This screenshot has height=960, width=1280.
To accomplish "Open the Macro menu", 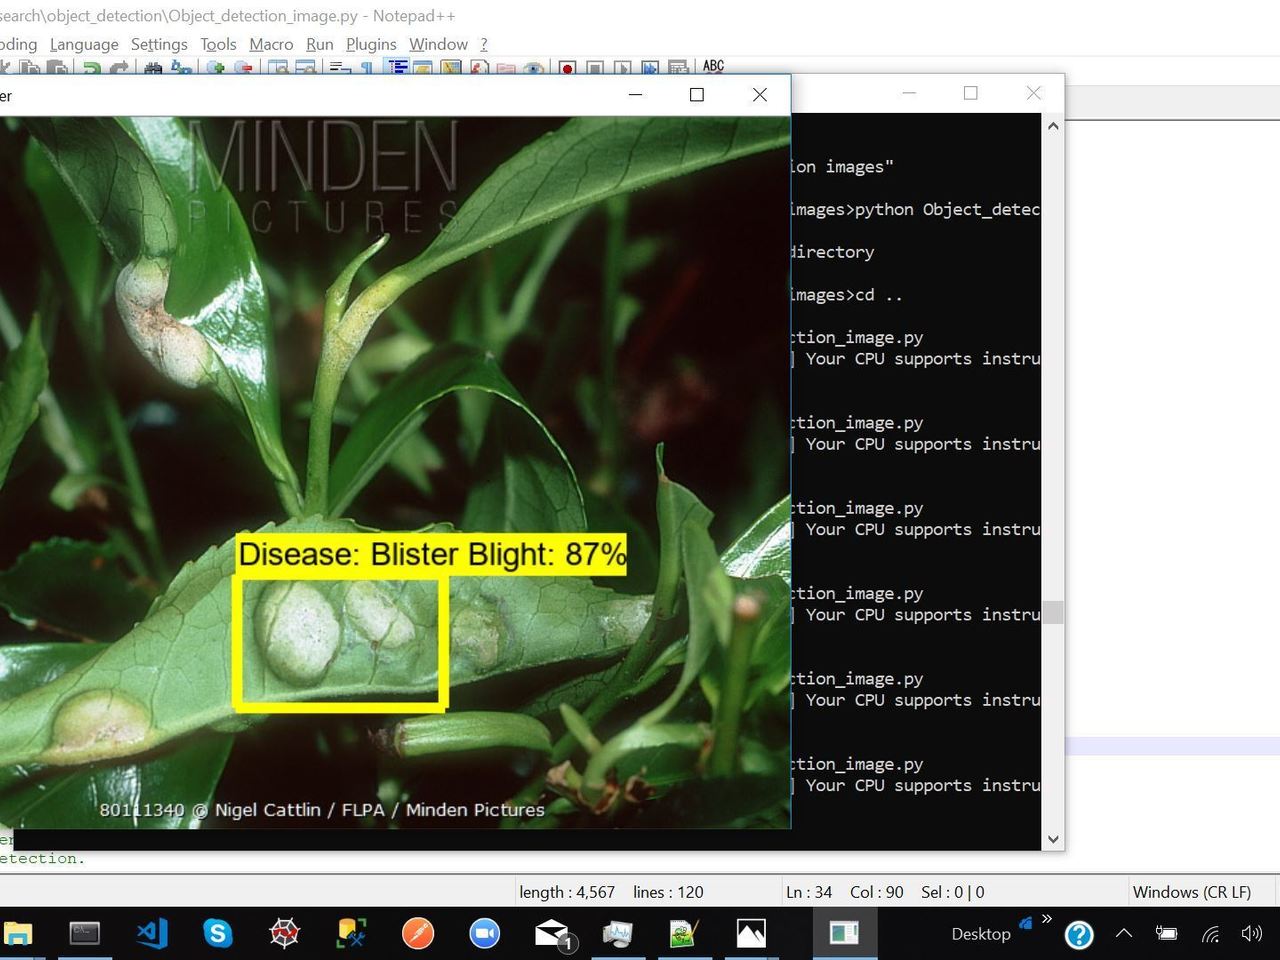I will tap(271, 44).
